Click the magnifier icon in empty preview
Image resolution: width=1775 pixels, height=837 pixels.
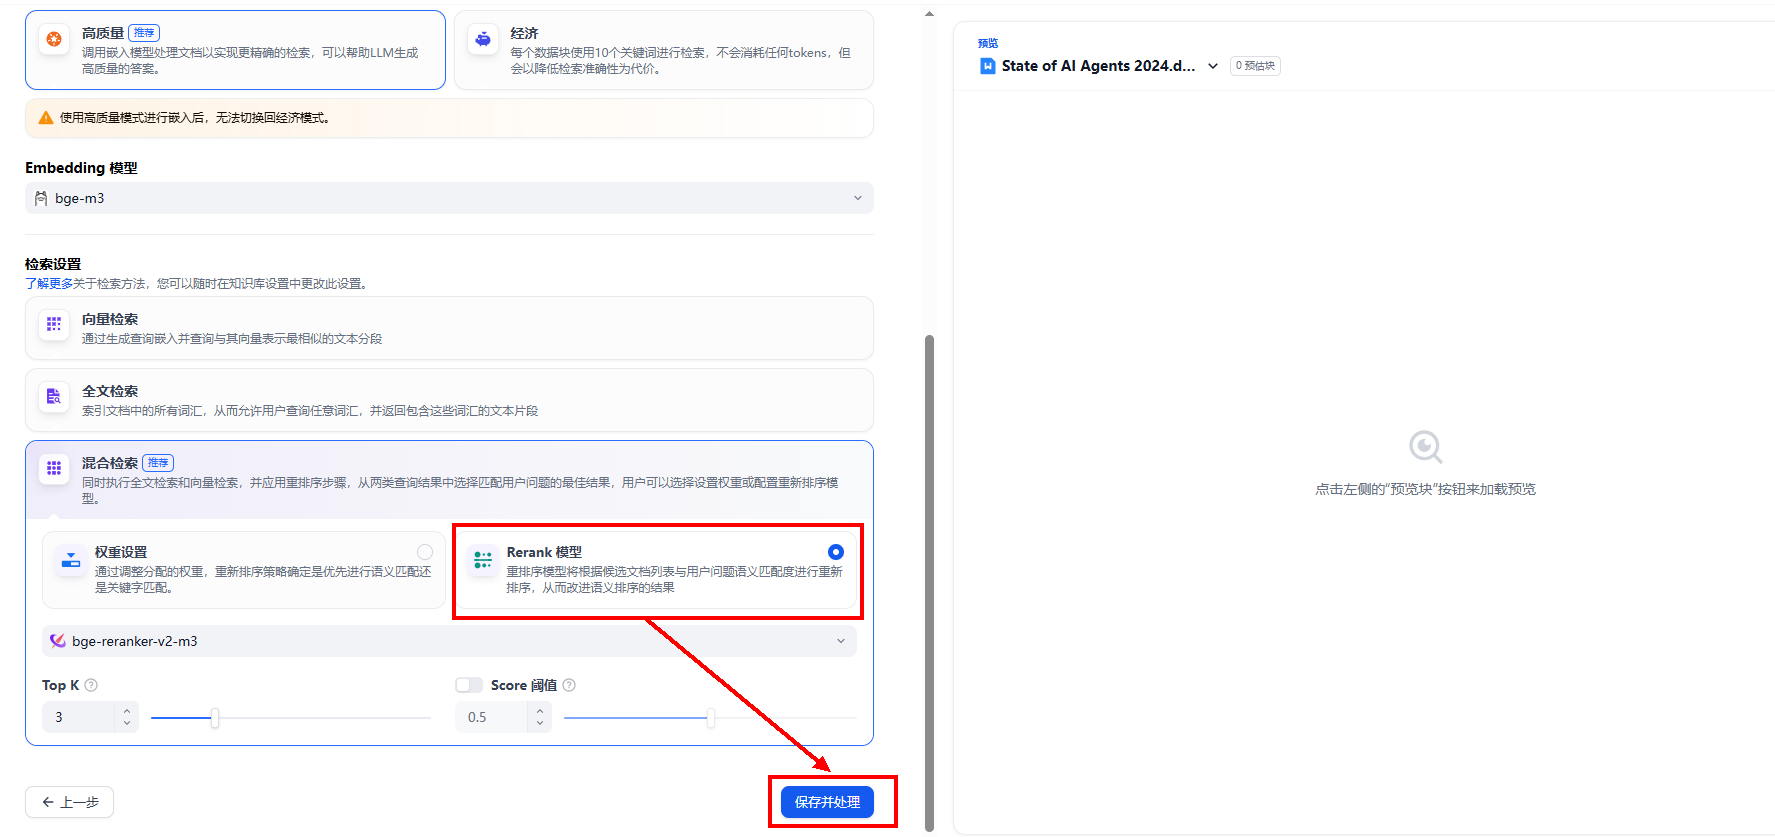pyautogui.click(x=1425, y=447)
